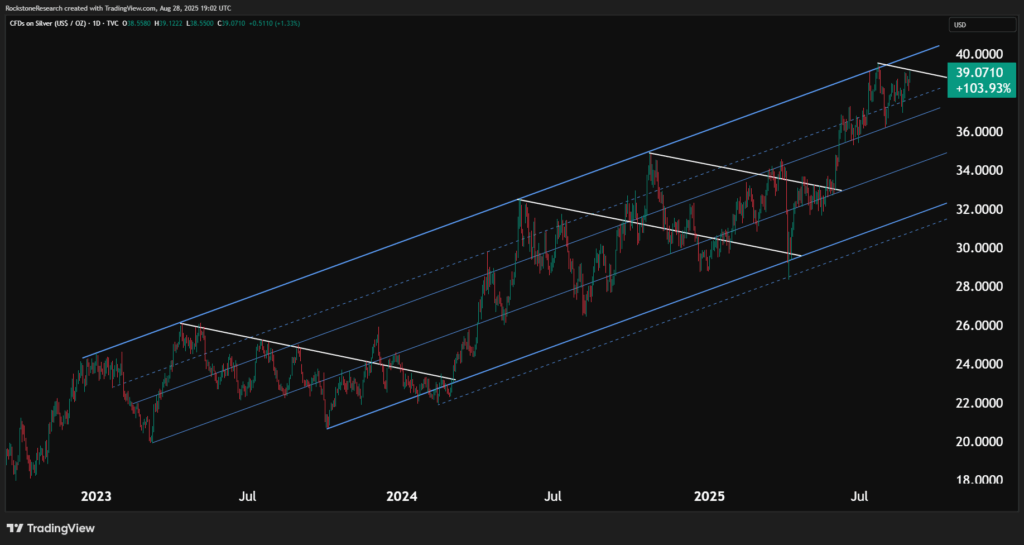The width and height of the screenshot is (1024, 545).
Task: Click the Jul marker after 2025
Action: (x=859, y=496)
